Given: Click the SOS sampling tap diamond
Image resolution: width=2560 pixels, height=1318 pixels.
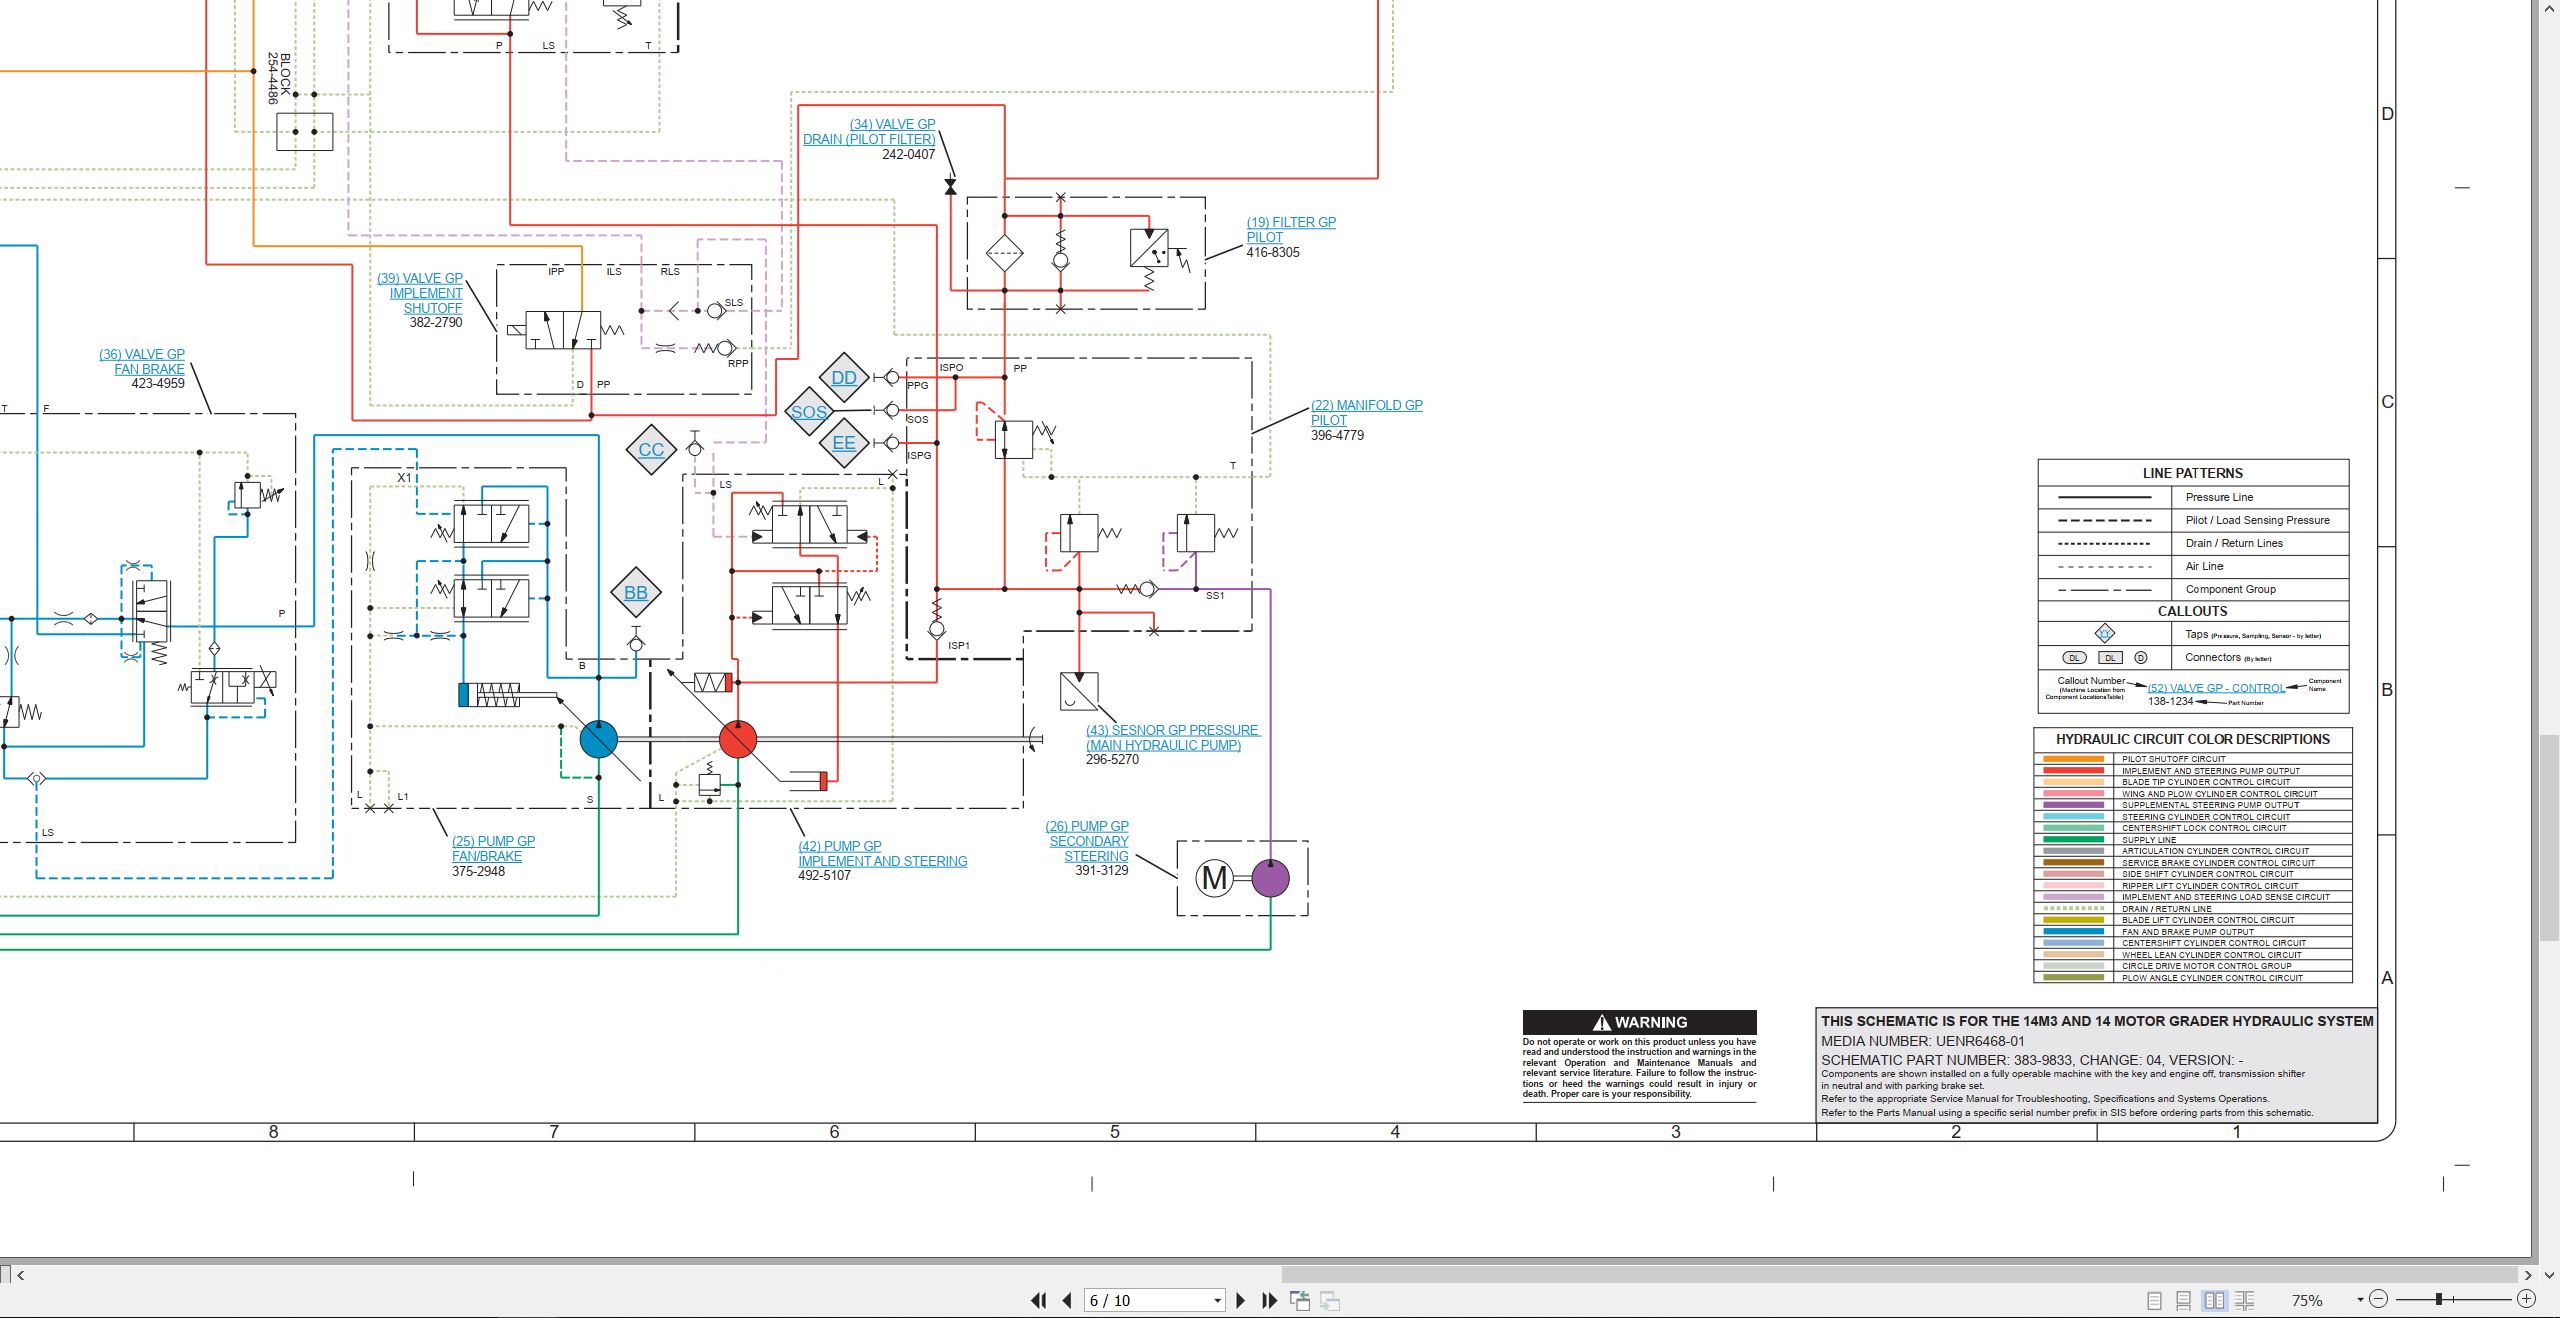Looking at the screenshot, I should click(x=809, y=411).
